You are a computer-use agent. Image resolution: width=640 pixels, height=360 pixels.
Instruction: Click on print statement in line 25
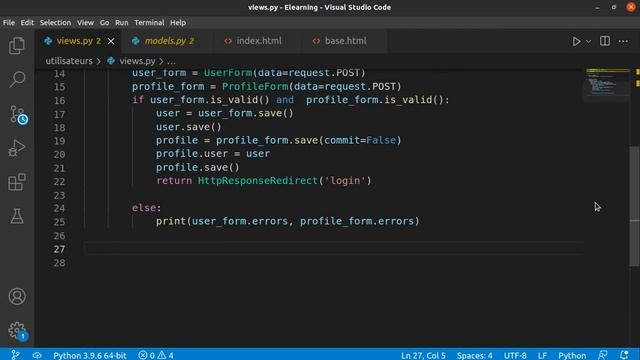coord(287,221)
